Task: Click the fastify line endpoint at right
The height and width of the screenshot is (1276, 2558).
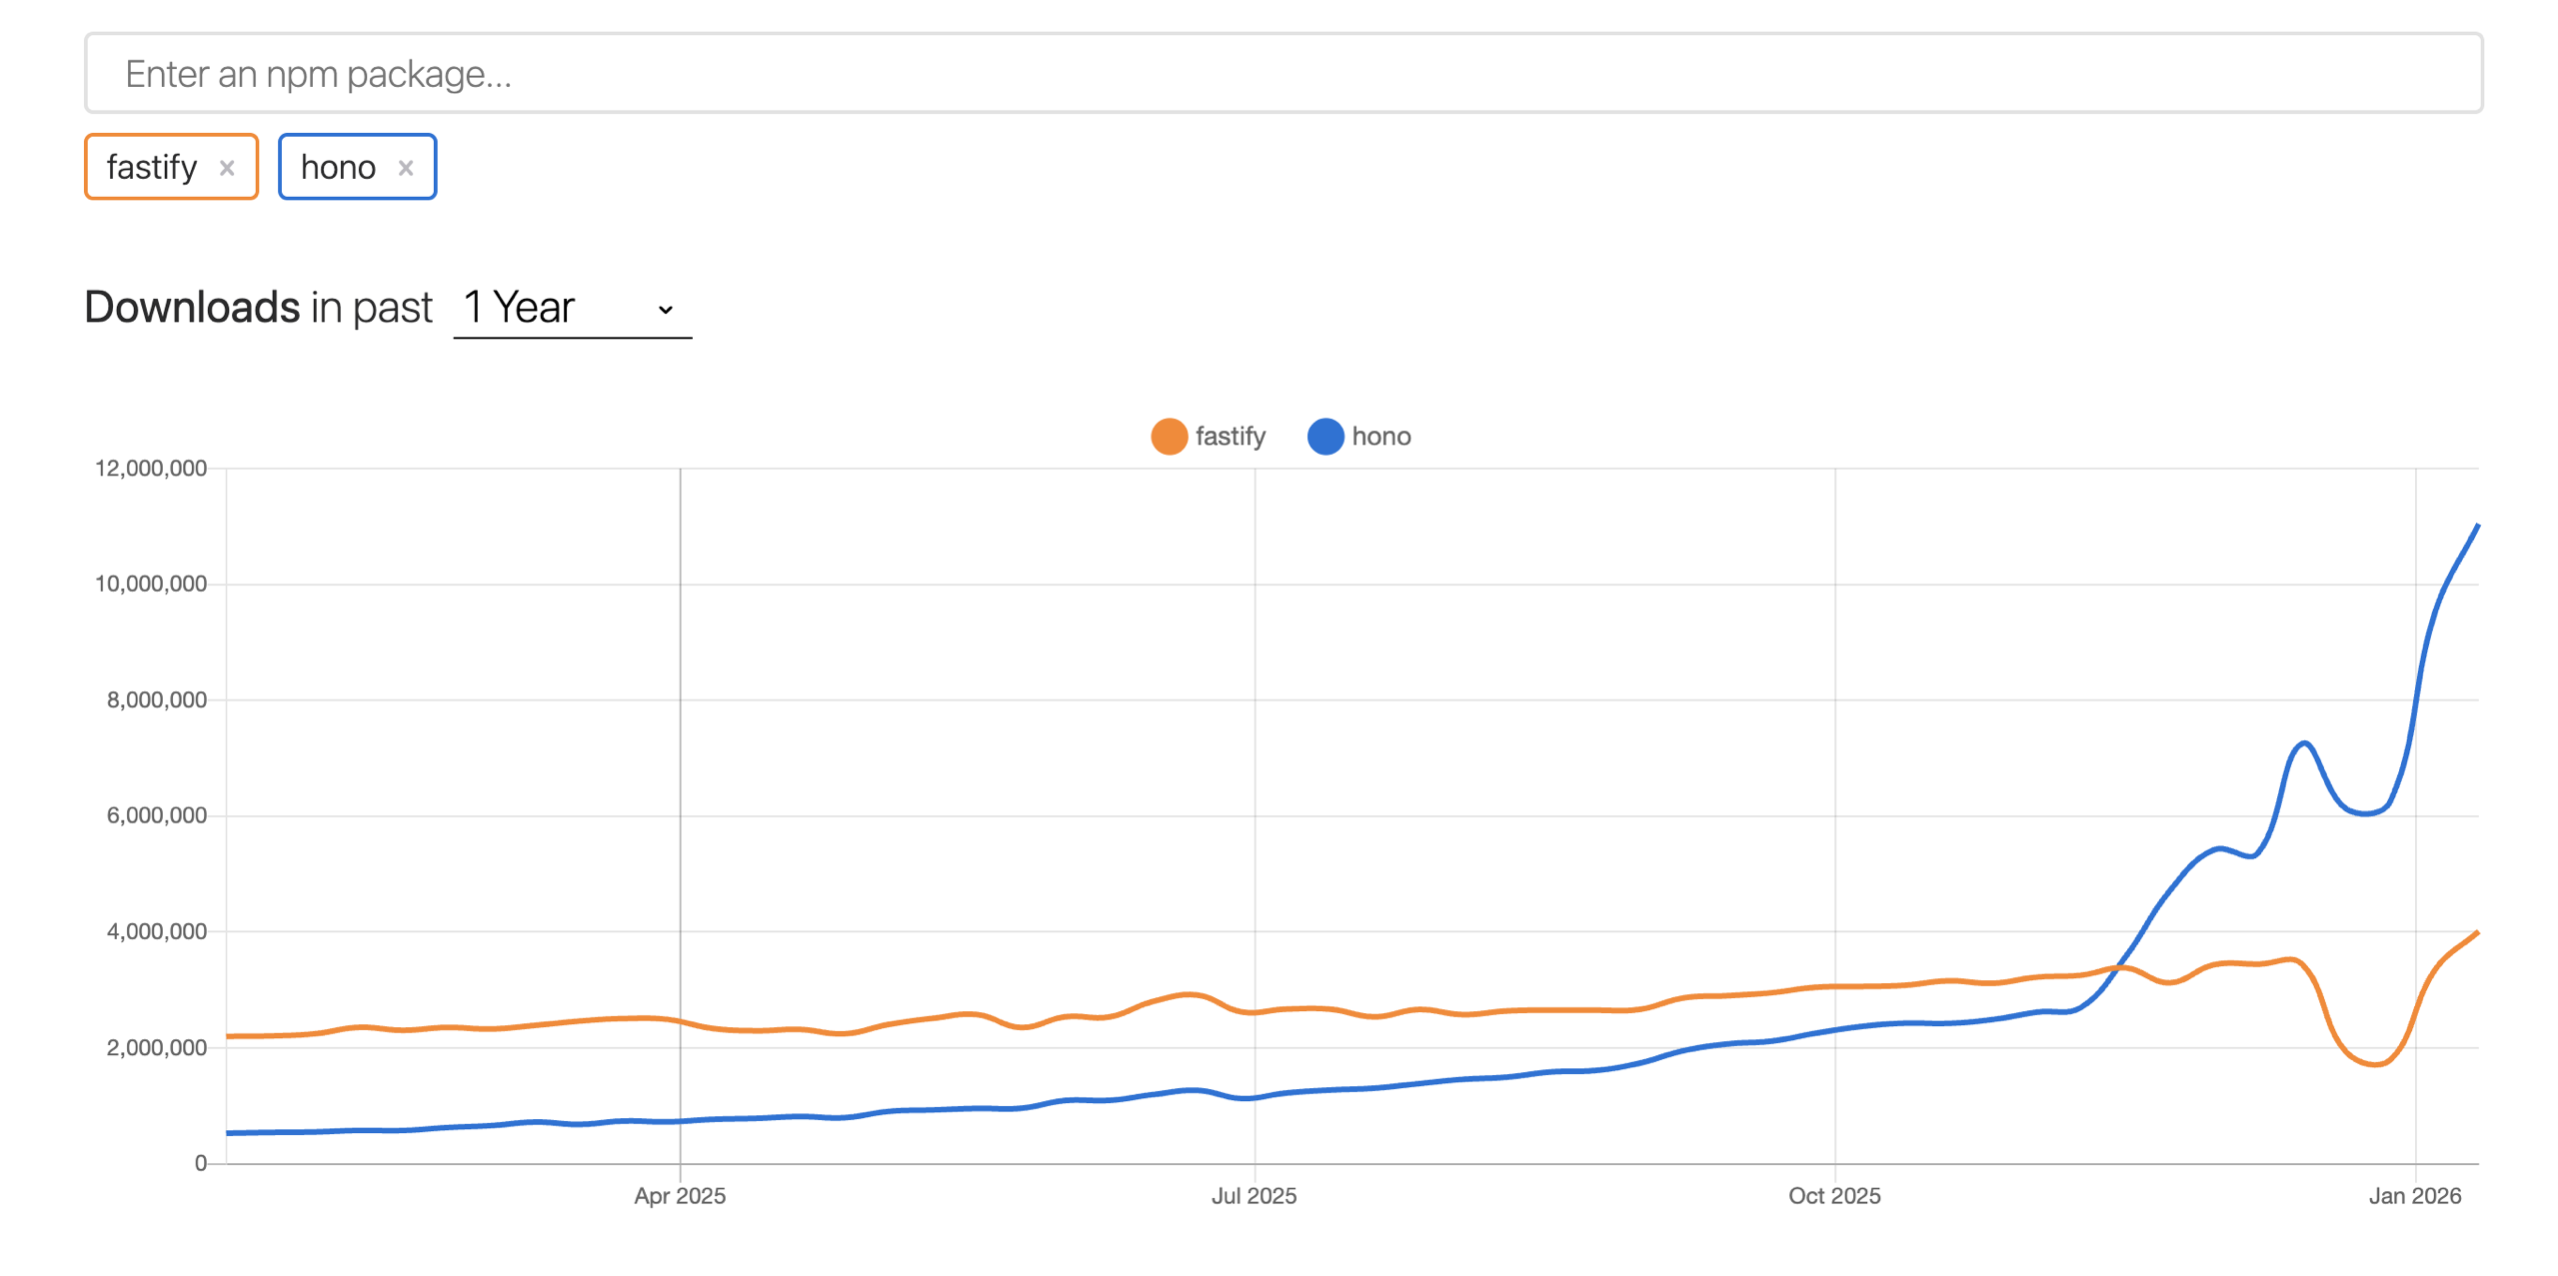Action: pos(2476,934)
